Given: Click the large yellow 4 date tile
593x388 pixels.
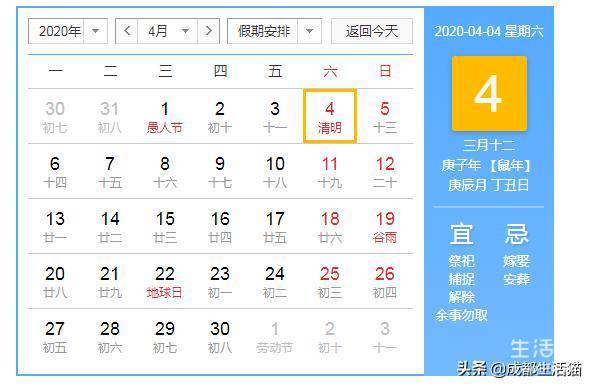Looking at the screenshot, I should point(489,93).
